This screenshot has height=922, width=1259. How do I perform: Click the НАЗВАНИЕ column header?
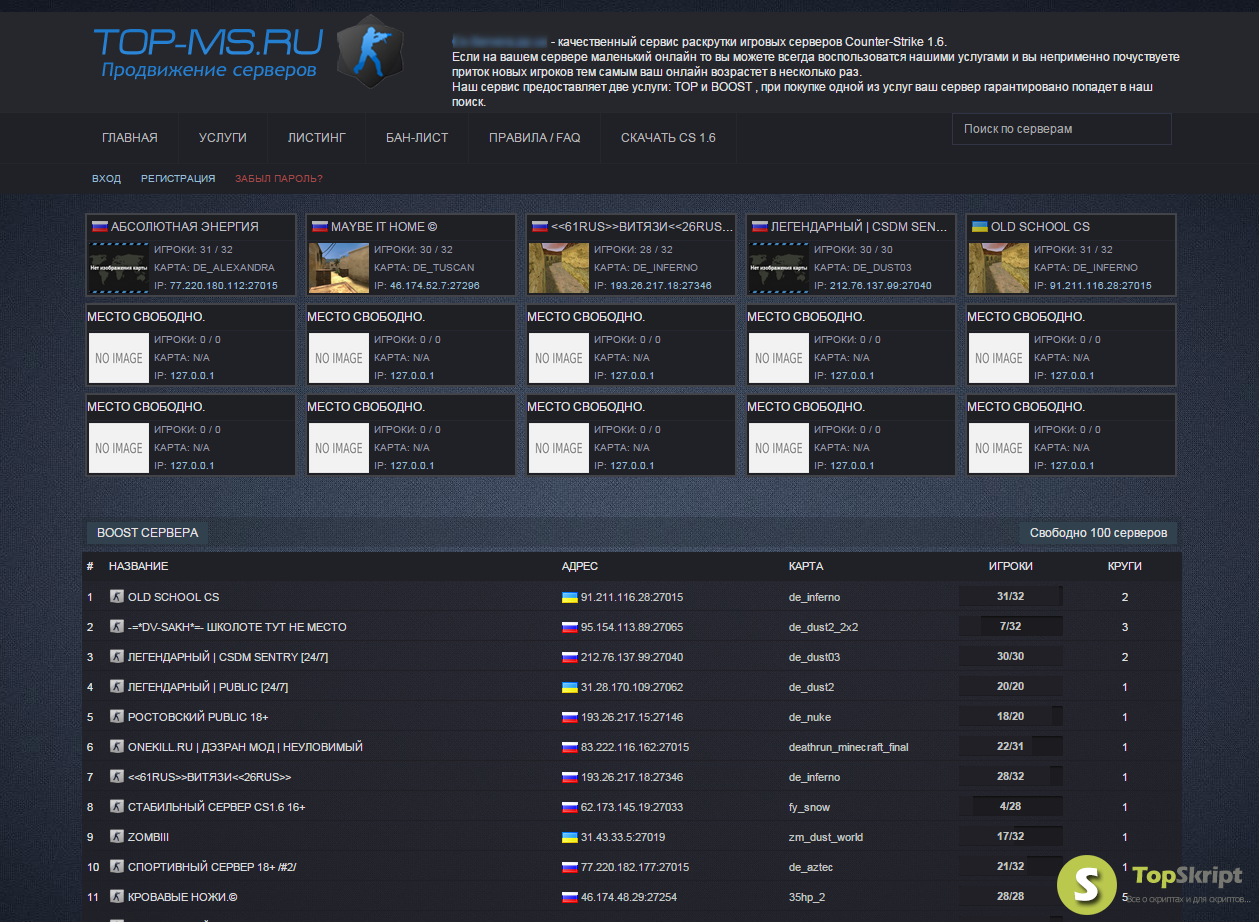(139, 566)
